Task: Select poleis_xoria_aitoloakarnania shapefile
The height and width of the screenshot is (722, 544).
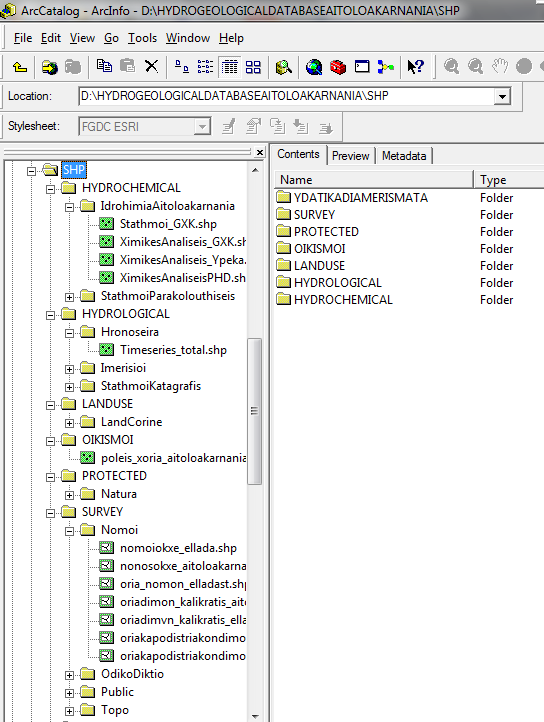Action: pyautogui.click(x=173, y=458)
